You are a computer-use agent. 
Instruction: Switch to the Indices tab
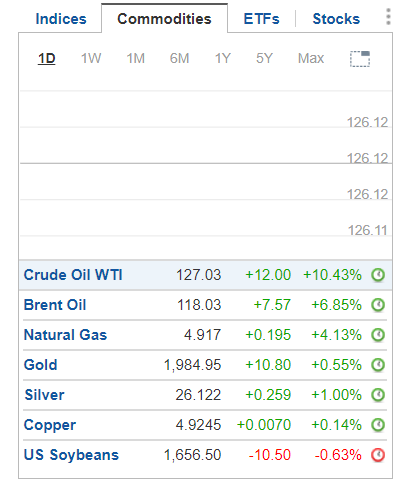tap(61, 19)
